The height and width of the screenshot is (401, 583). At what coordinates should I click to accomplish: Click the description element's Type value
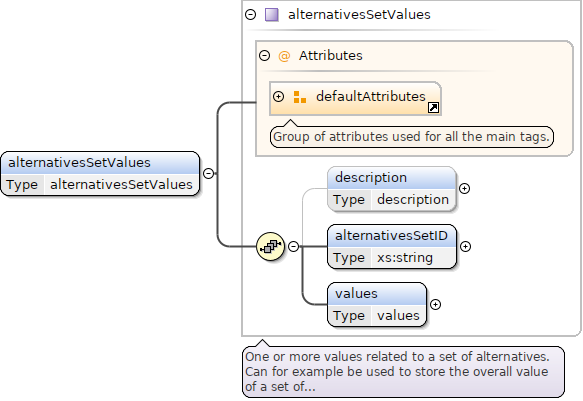[x=413, y=200]
